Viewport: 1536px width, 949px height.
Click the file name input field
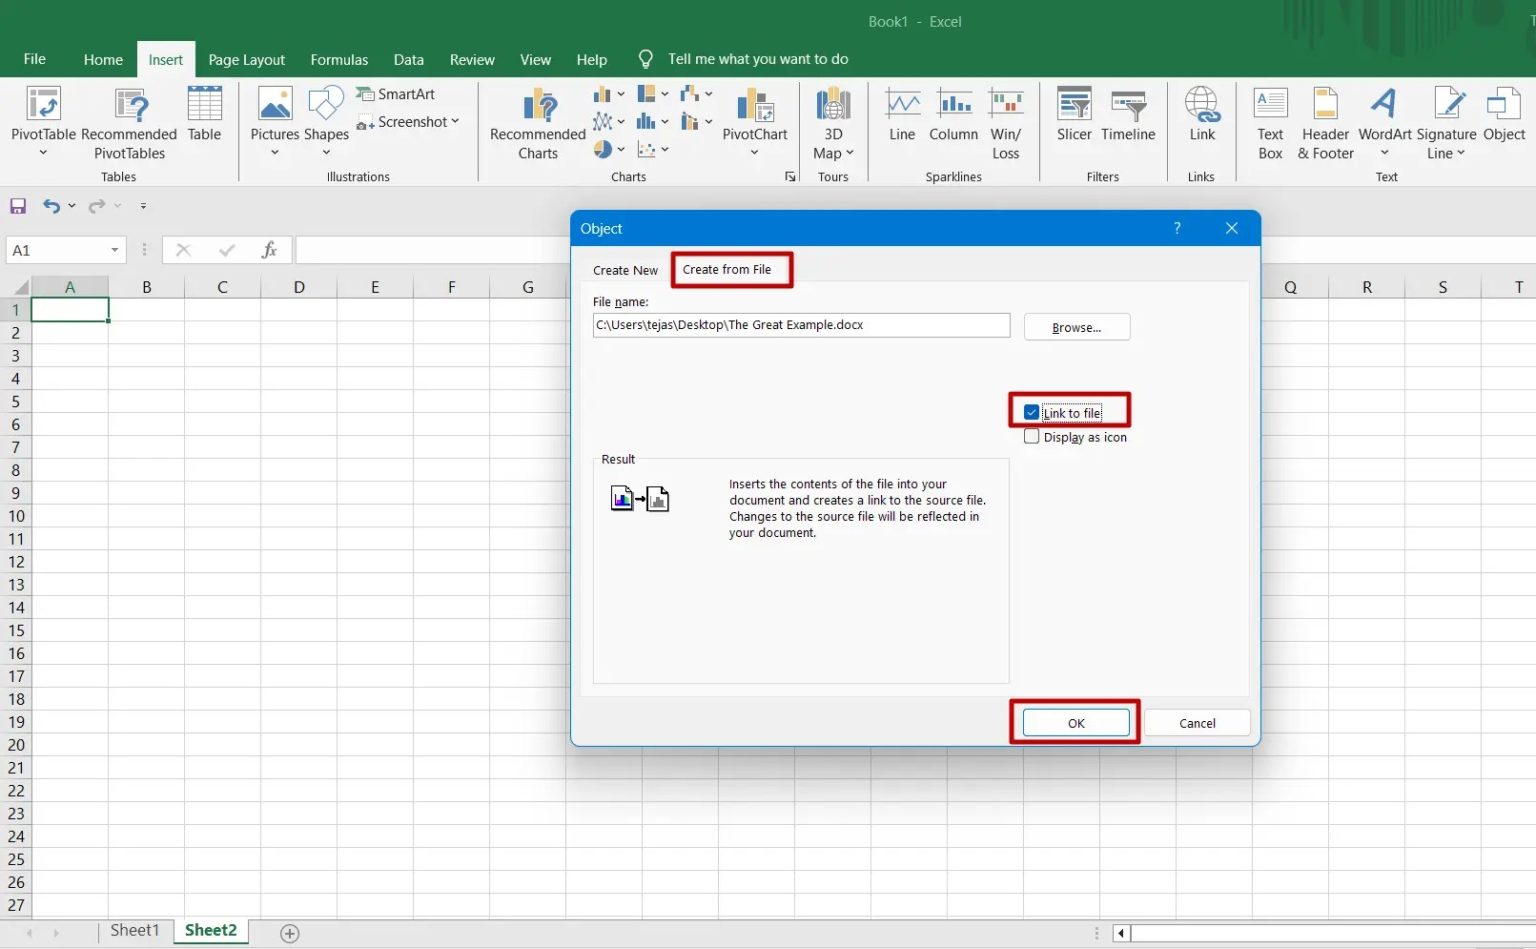[x=800, y=325]
